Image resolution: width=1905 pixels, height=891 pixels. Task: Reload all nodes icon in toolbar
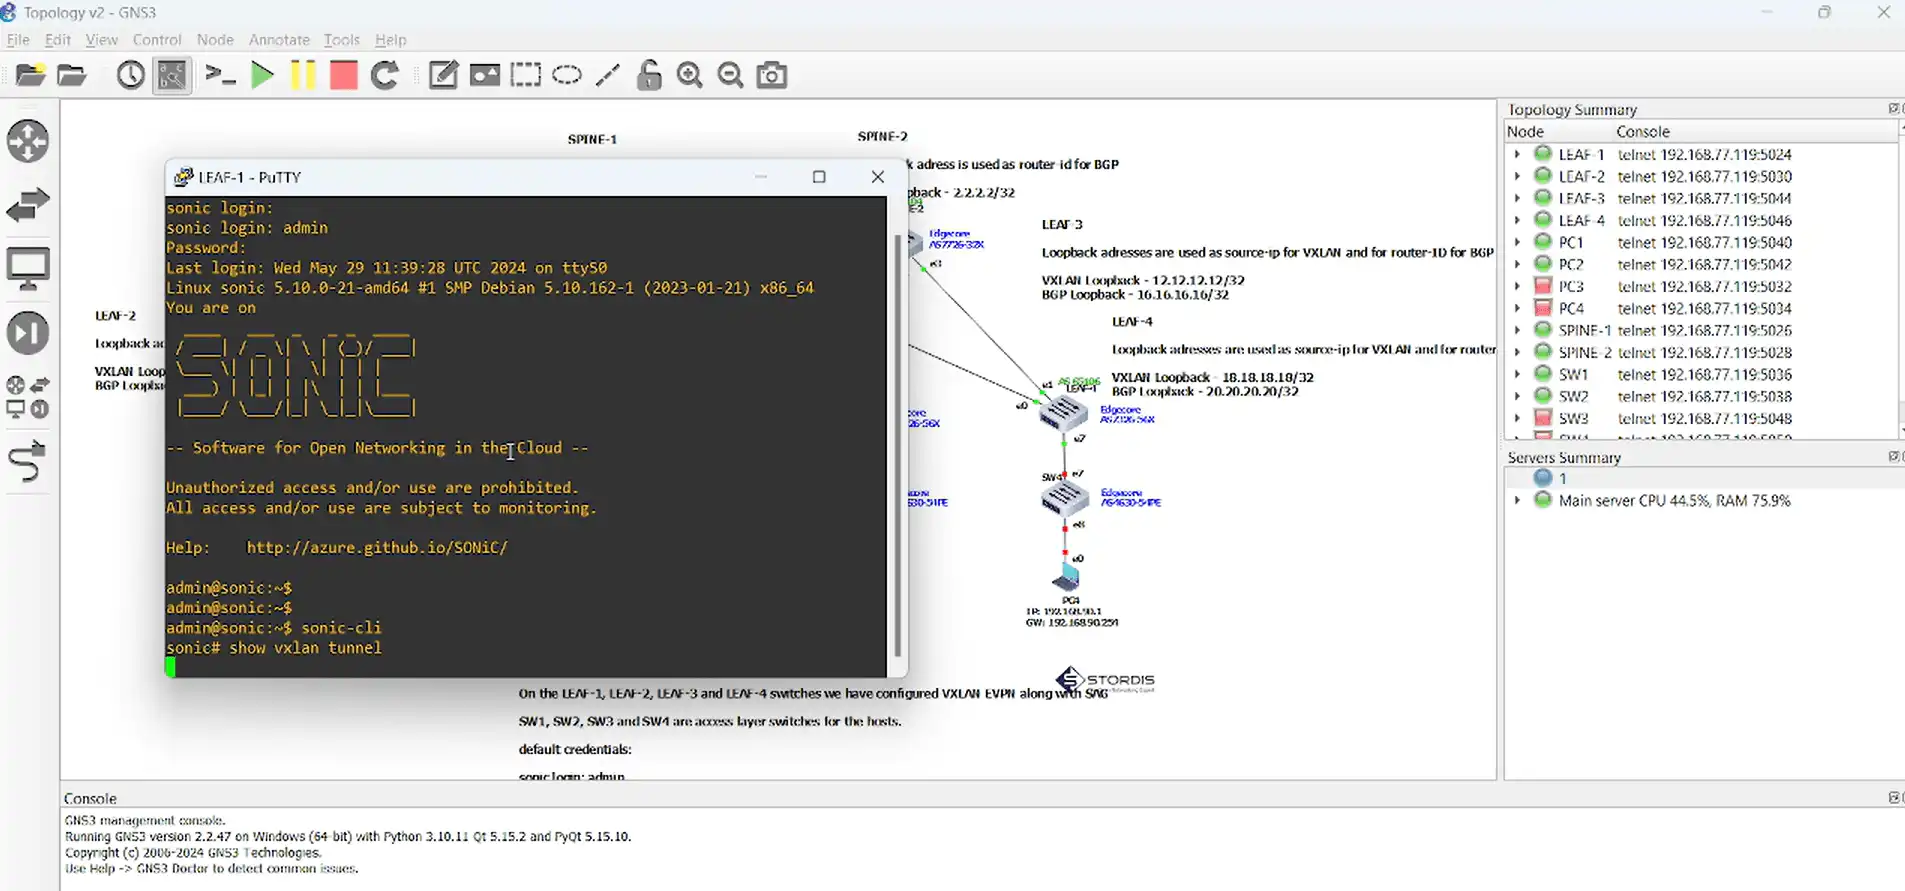pyautogui.click(x=385, y=75)
